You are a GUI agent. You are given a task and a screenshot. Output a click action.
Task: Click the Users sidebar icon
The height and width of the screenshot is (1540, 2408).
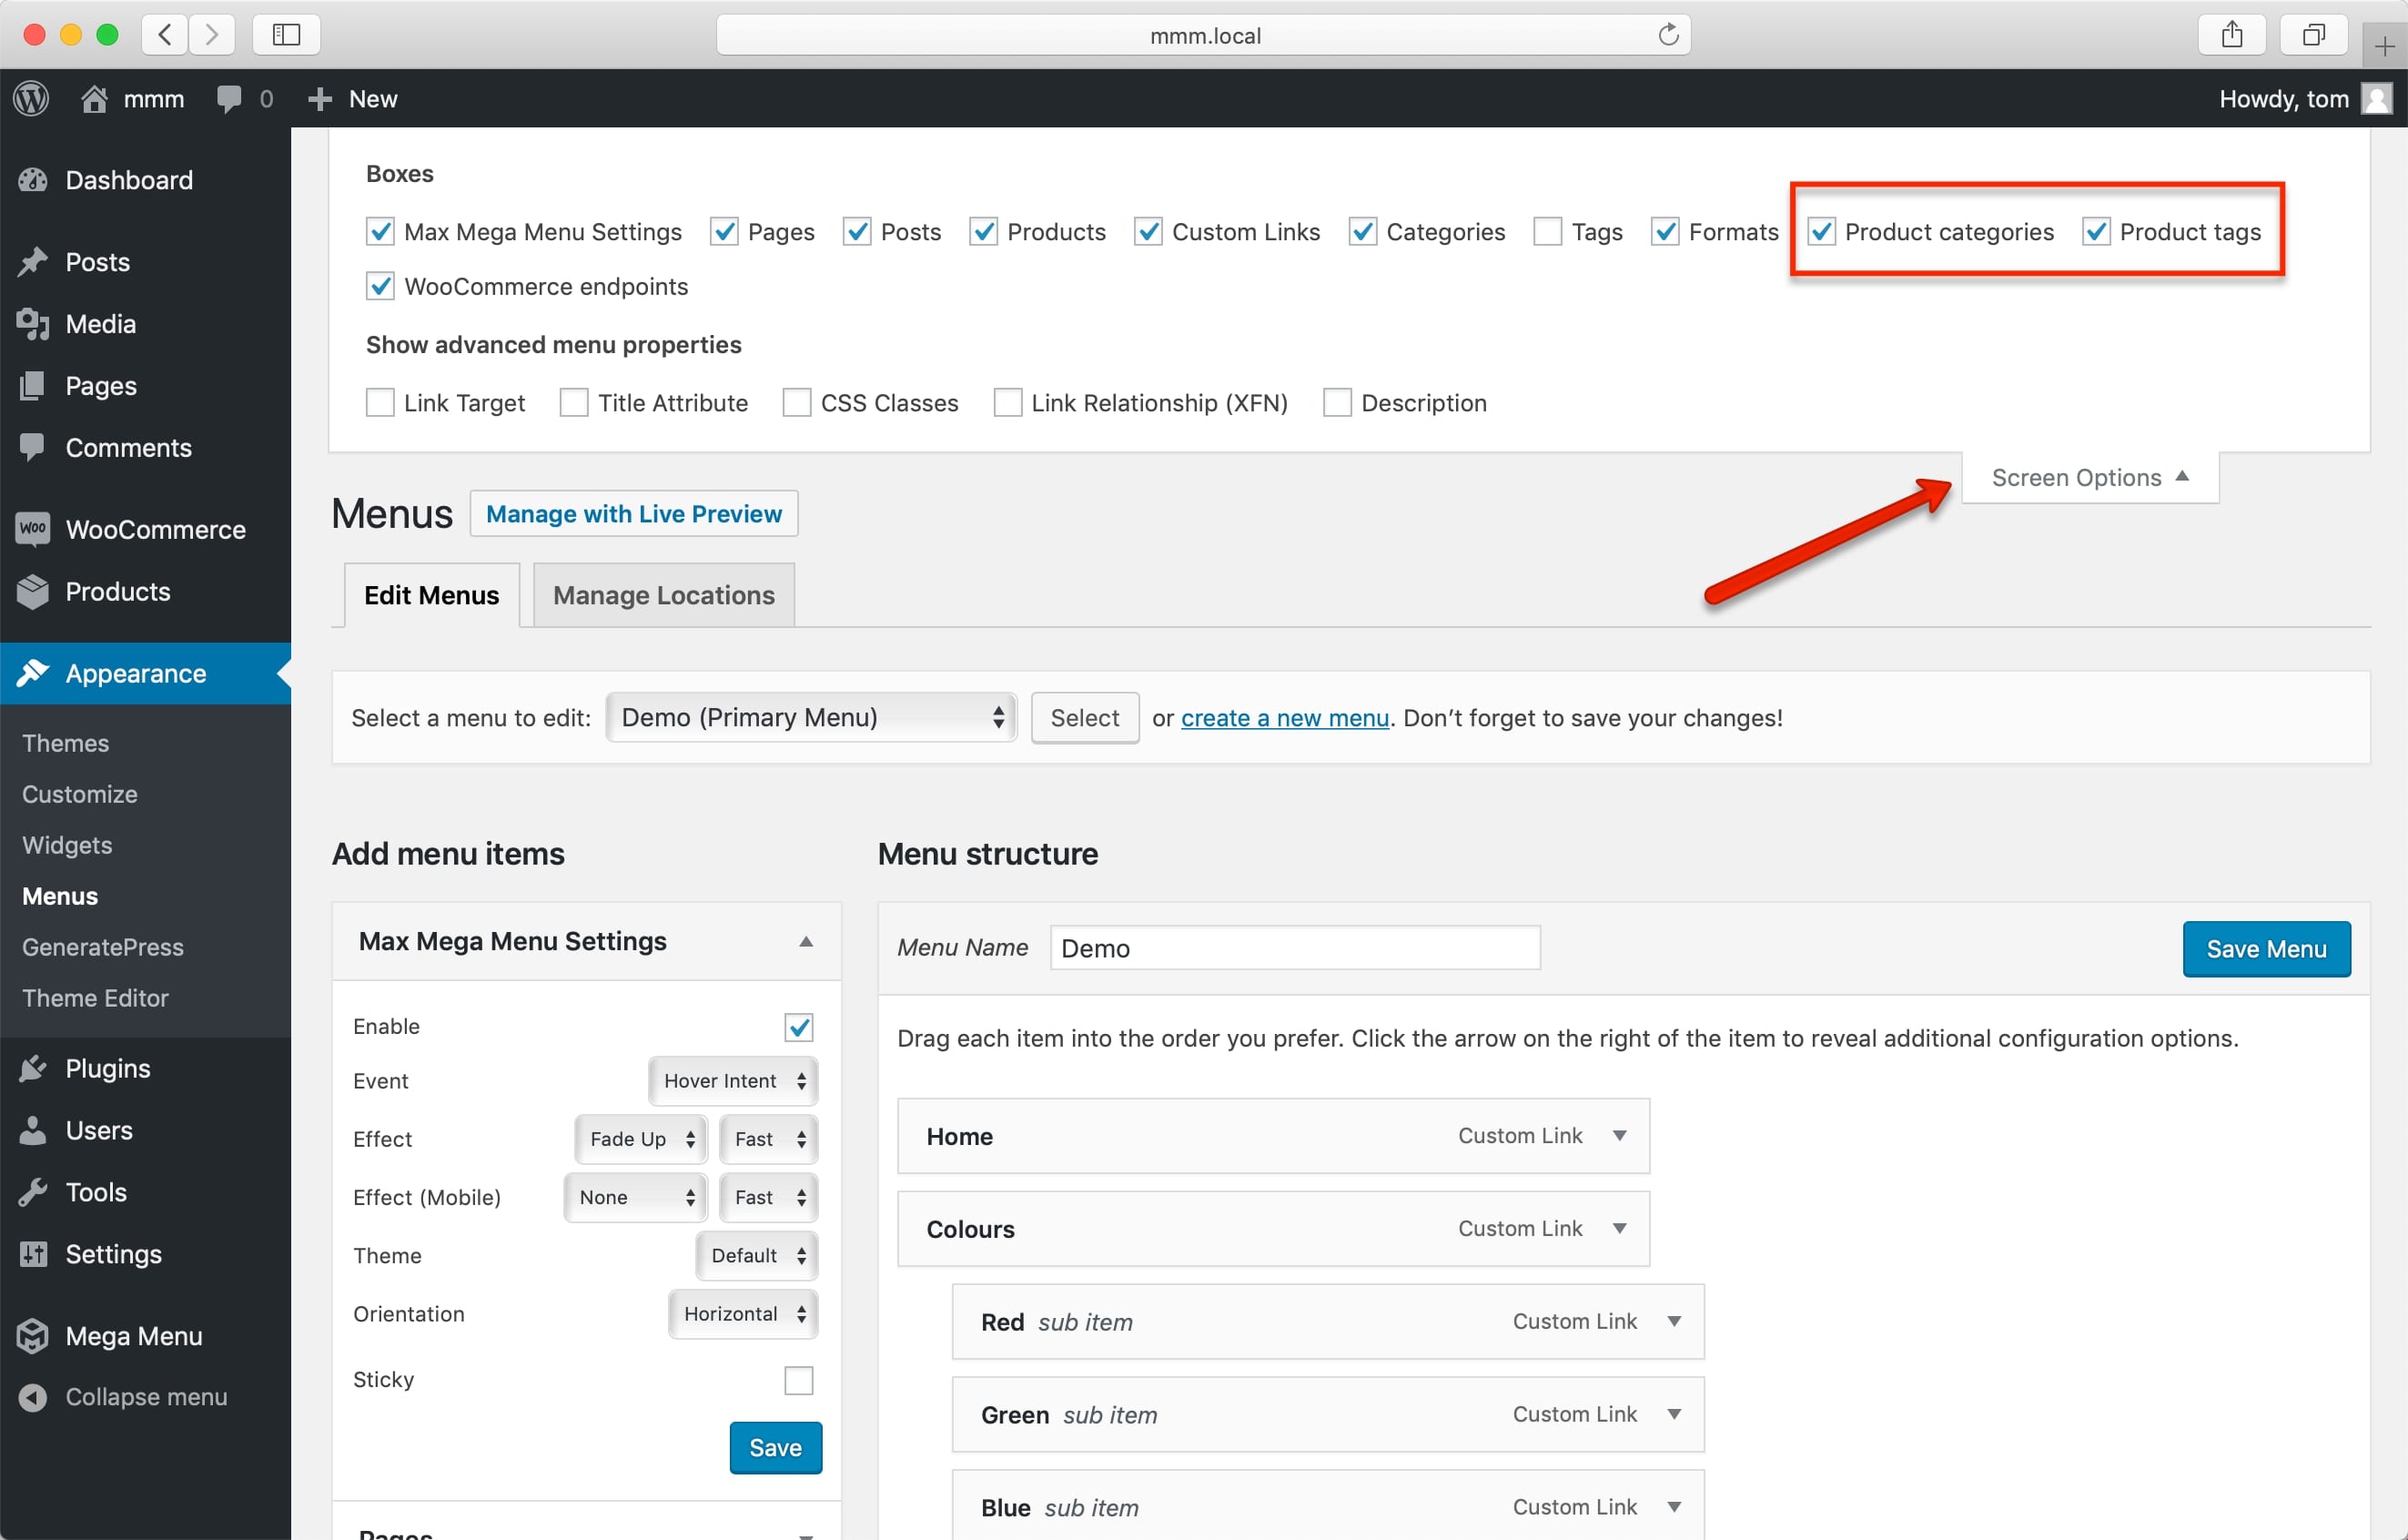pyautogui.click(x=32, y=1130)
